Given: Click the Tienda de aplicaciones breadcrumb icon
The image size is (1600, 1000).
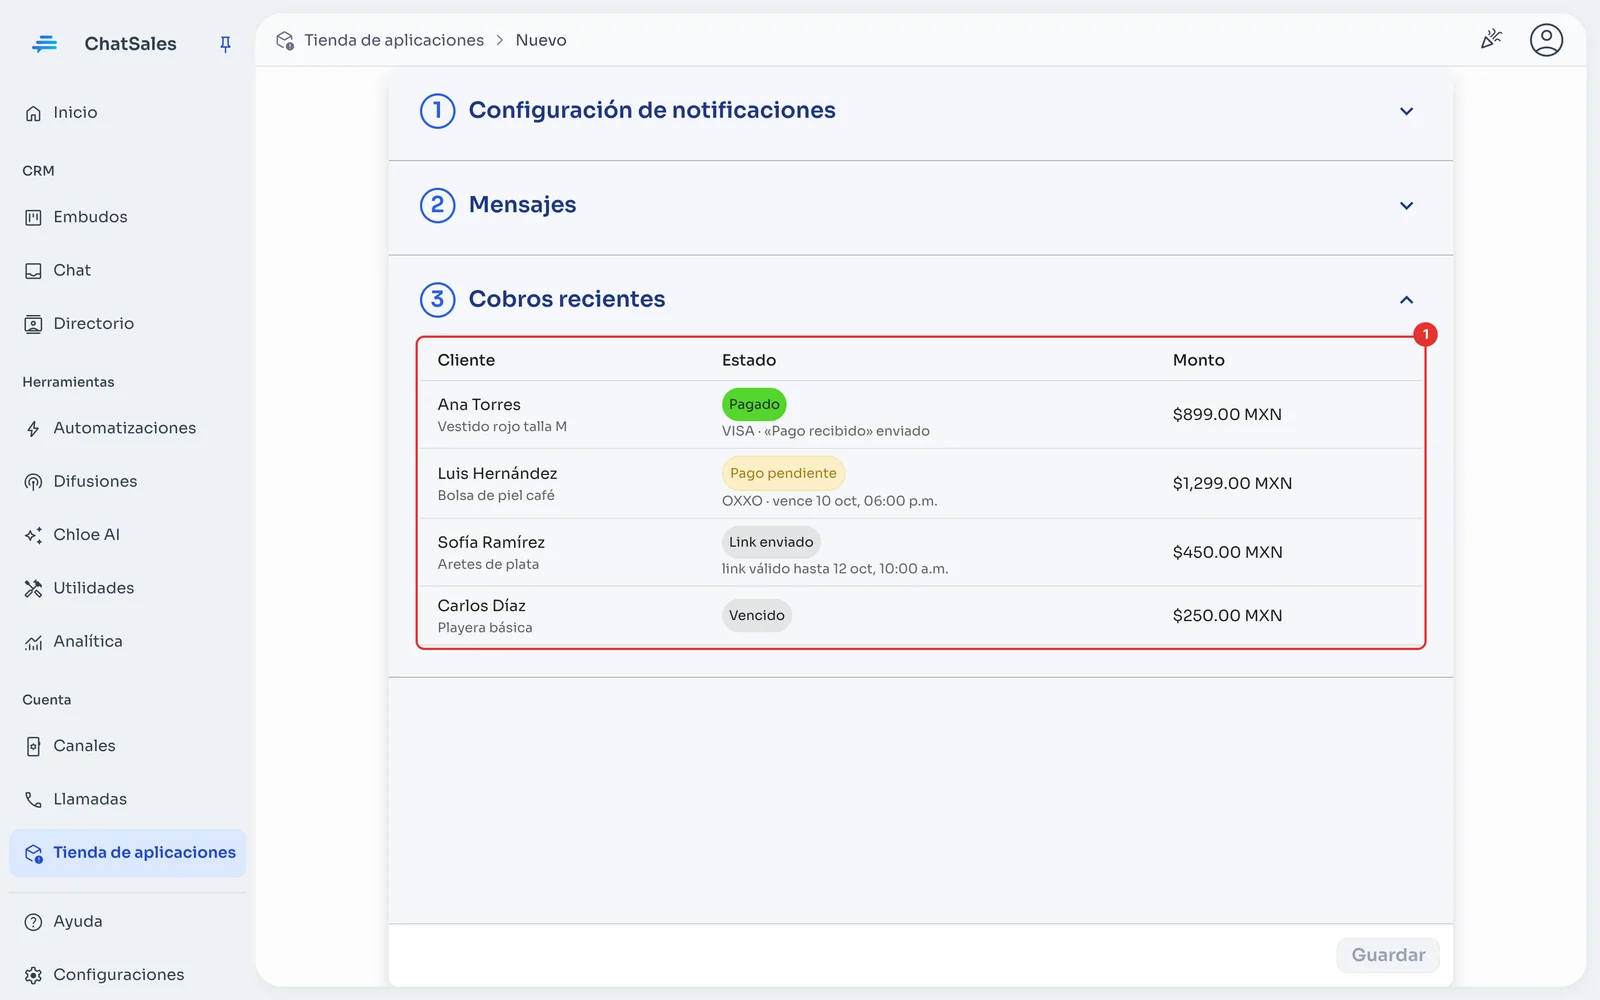Looking at the screenshot, I should point(285,40).
